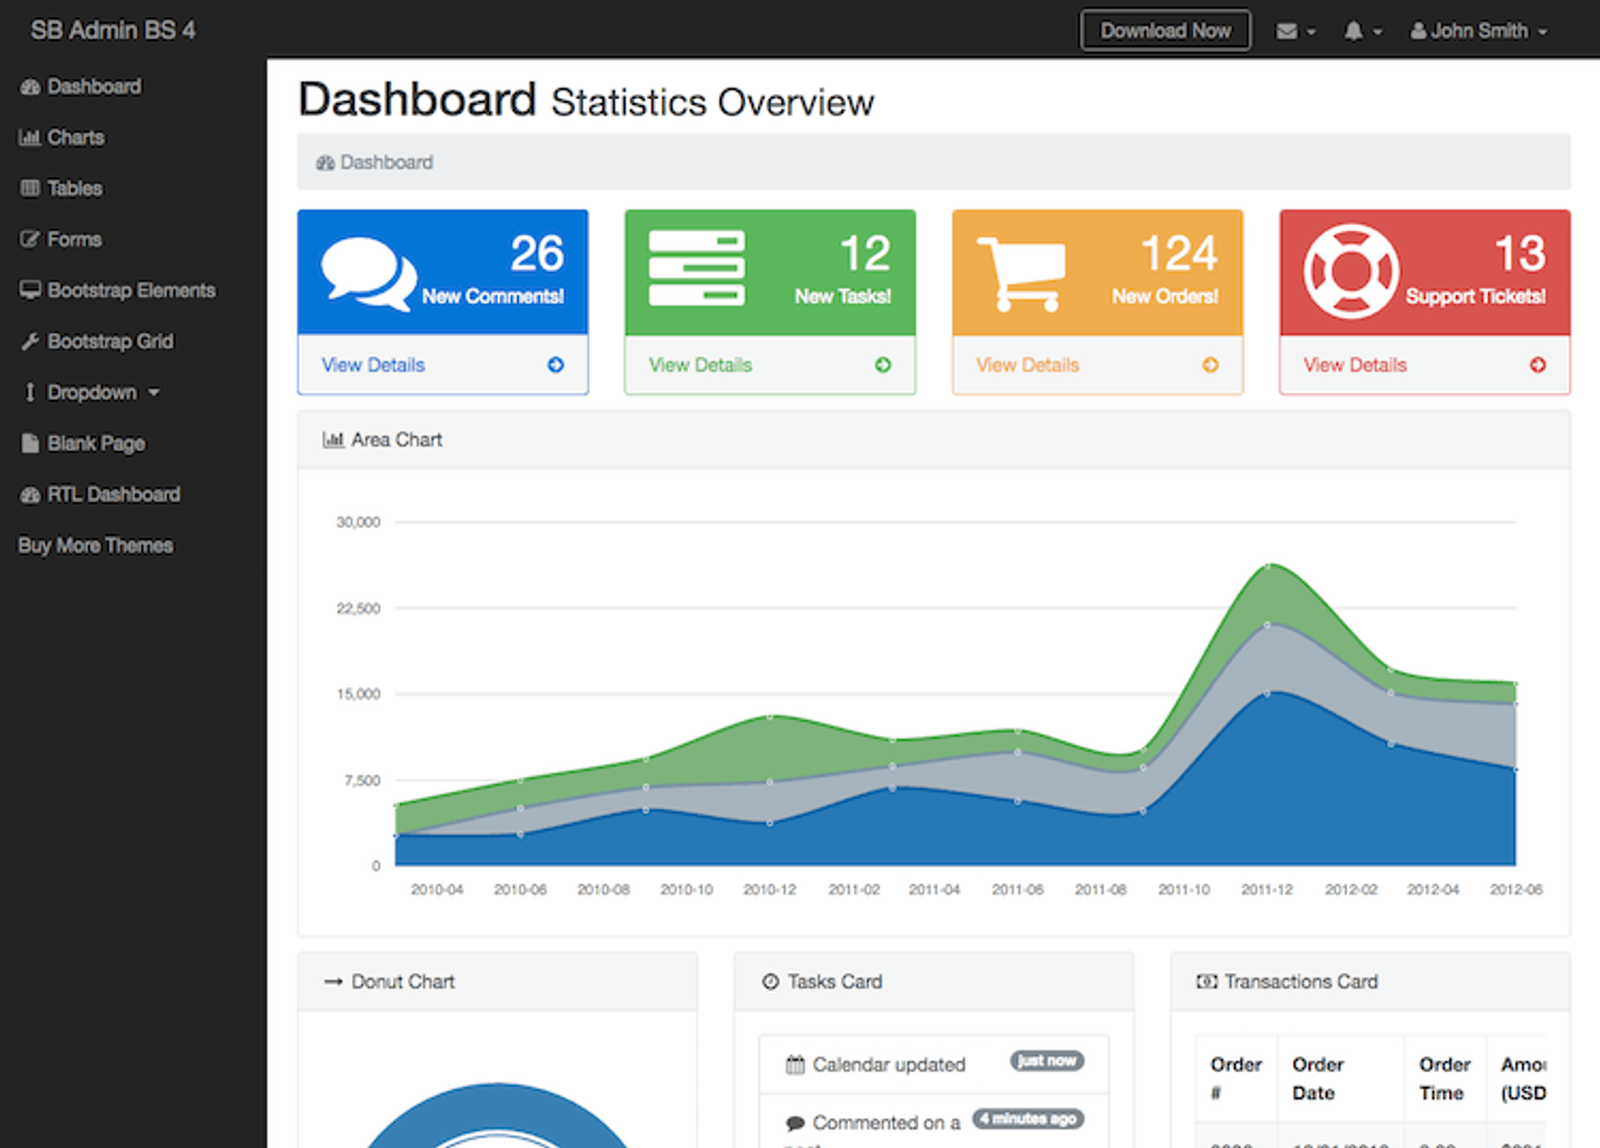
Task: Open the bell alerts dropdown
Action: pyautogui.click(x=1363, y=31)
